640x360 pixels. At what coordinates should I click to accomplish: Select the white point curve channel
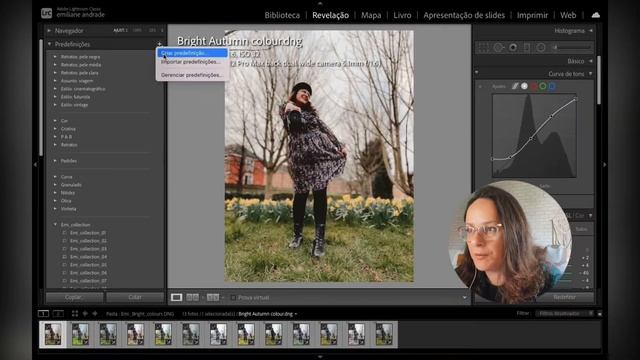click(524, 86)
